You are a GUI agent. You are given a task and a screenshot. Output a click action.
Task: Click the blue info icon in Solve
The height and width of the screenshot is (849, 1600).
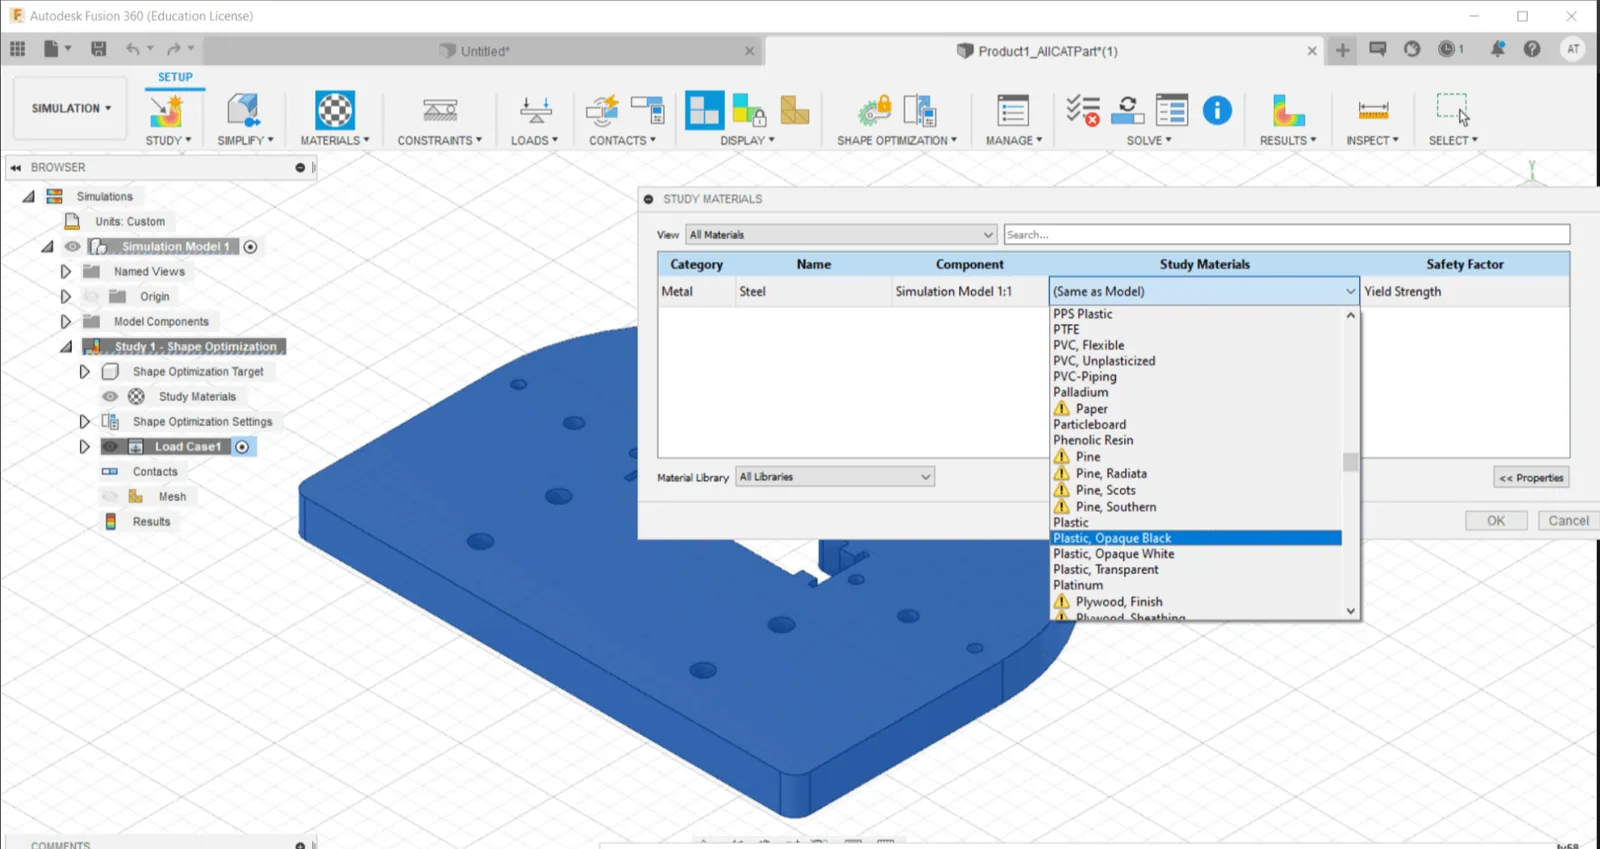point(1217,110)
